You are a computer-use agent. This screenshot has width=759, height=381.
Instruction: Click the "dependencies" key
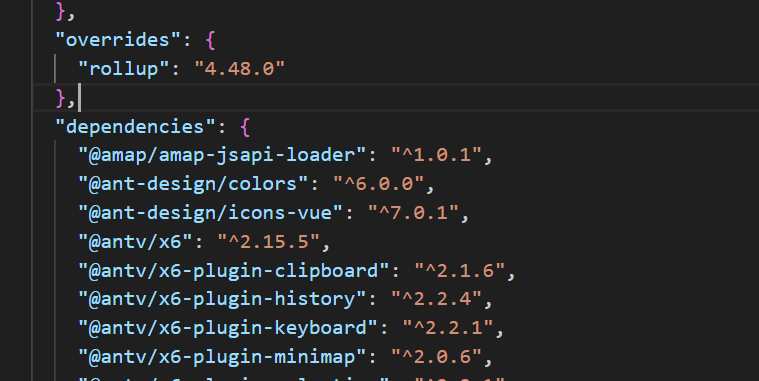click(x=136, y=126)
